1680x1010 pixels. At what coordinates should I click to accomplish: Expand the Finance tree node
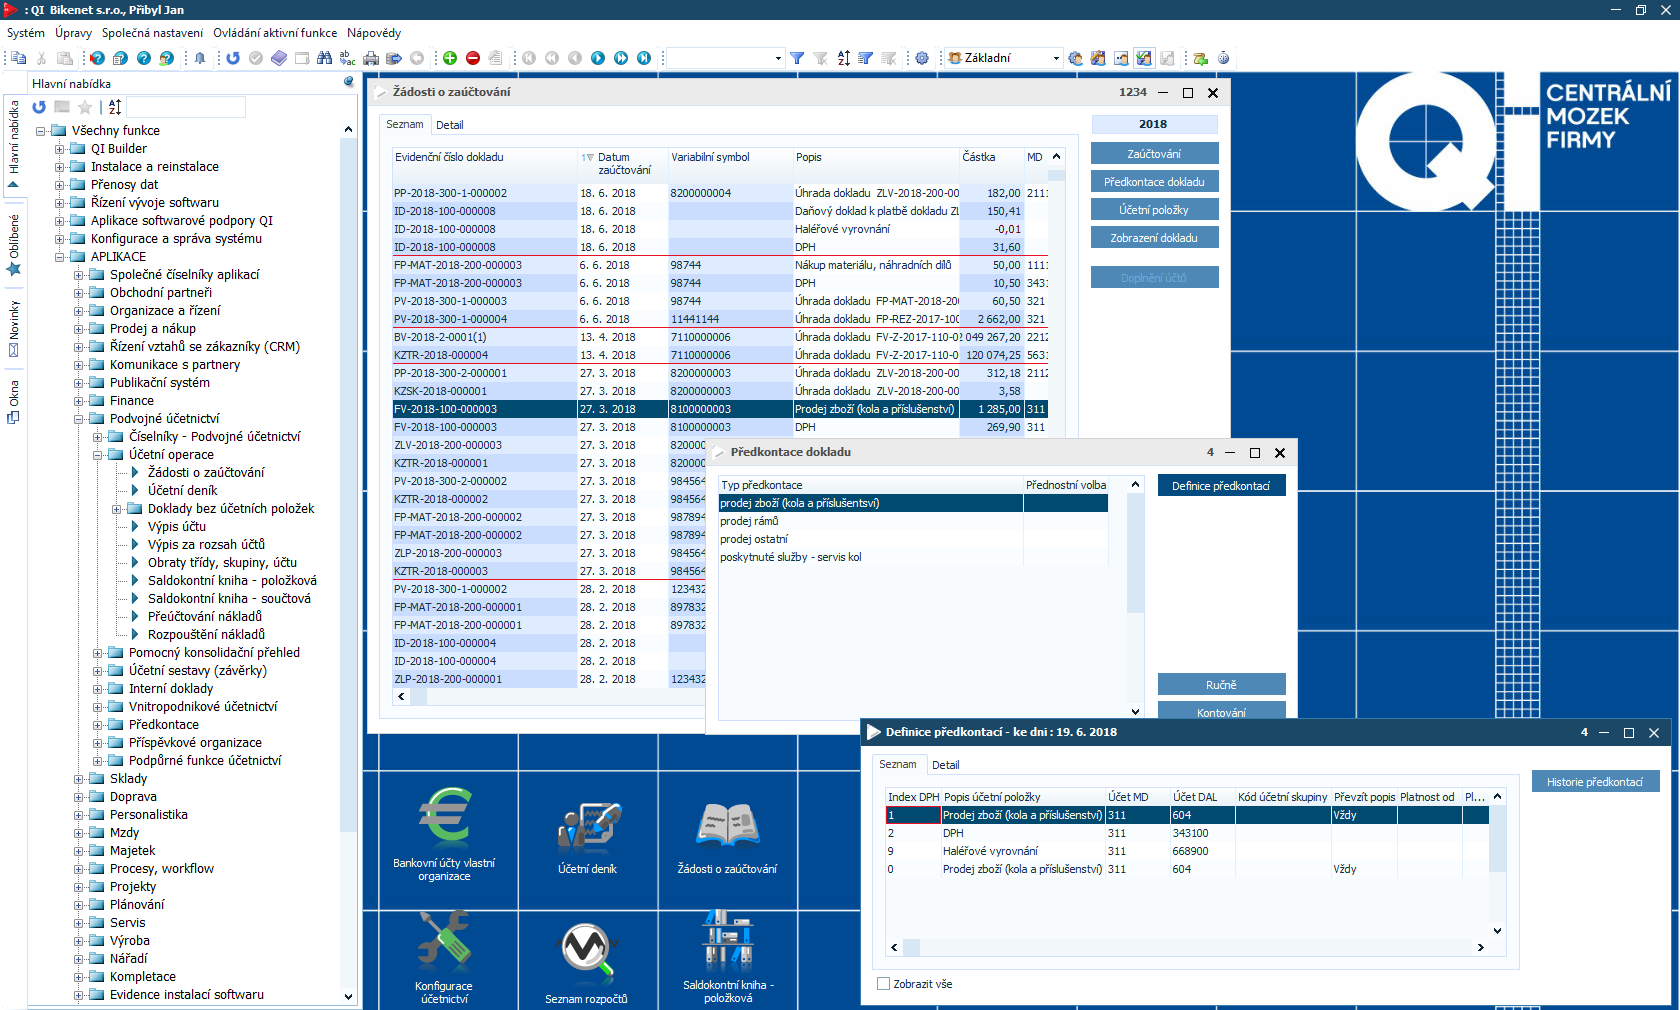[79, 401]
